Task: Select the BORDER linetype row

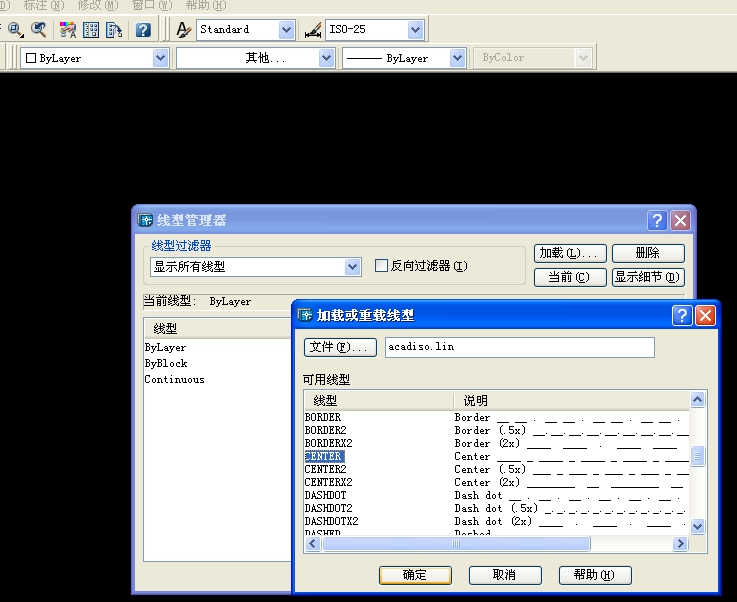Action: 496,417
